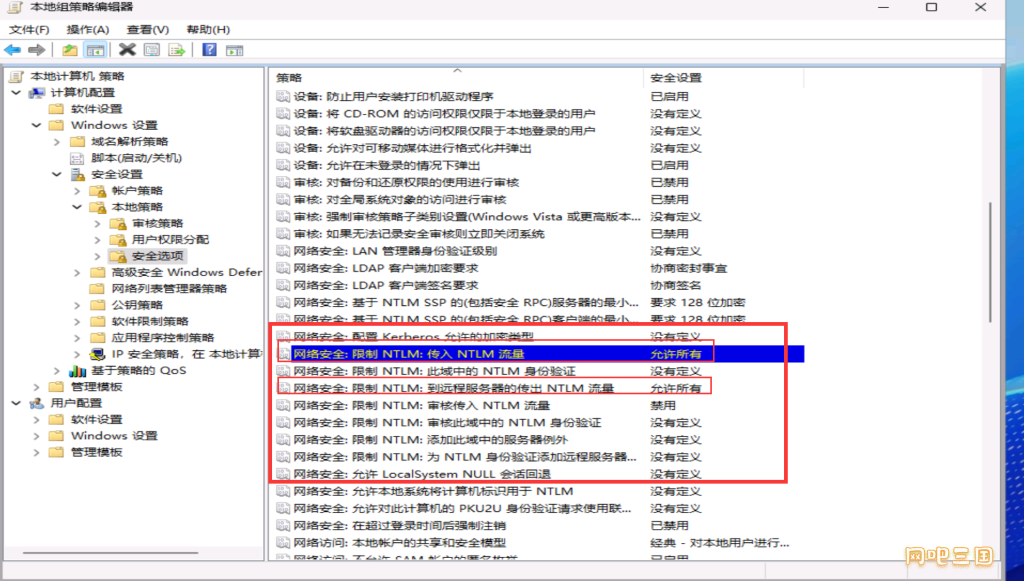The height and width of the screenshot is (581, 1024).
Task: Go up one level with the folder icon
Action: coord(70,50)
